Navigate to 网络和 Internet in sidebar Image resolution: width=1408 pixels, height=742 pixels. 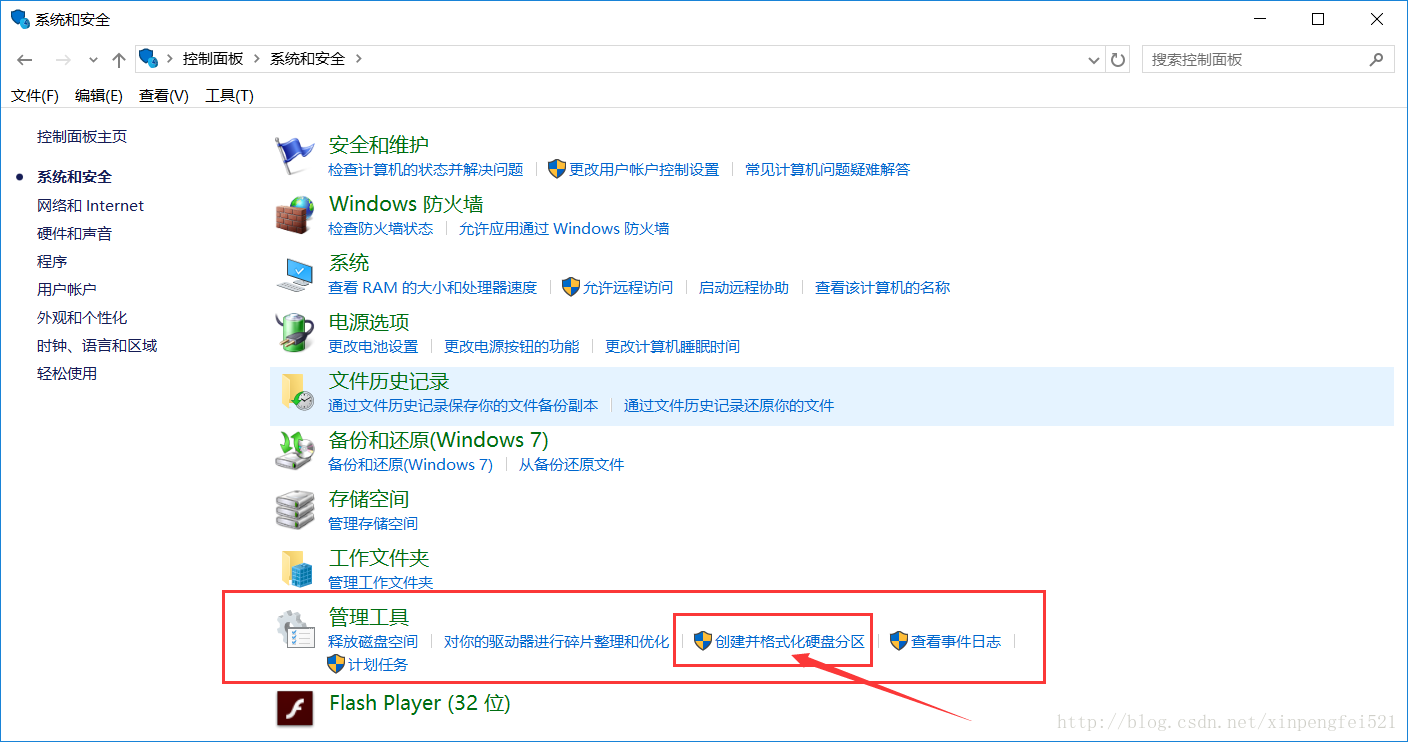pos(90,205)
